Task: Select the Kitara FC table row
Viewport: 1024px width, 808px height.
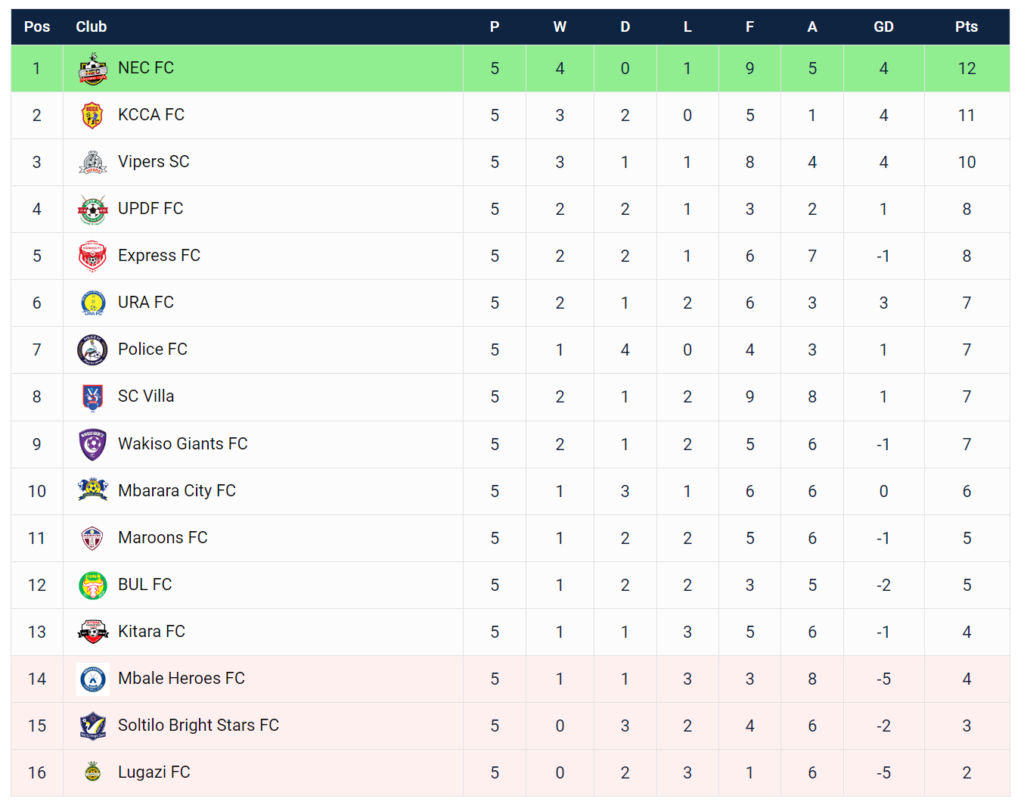Action: point(510,632)
